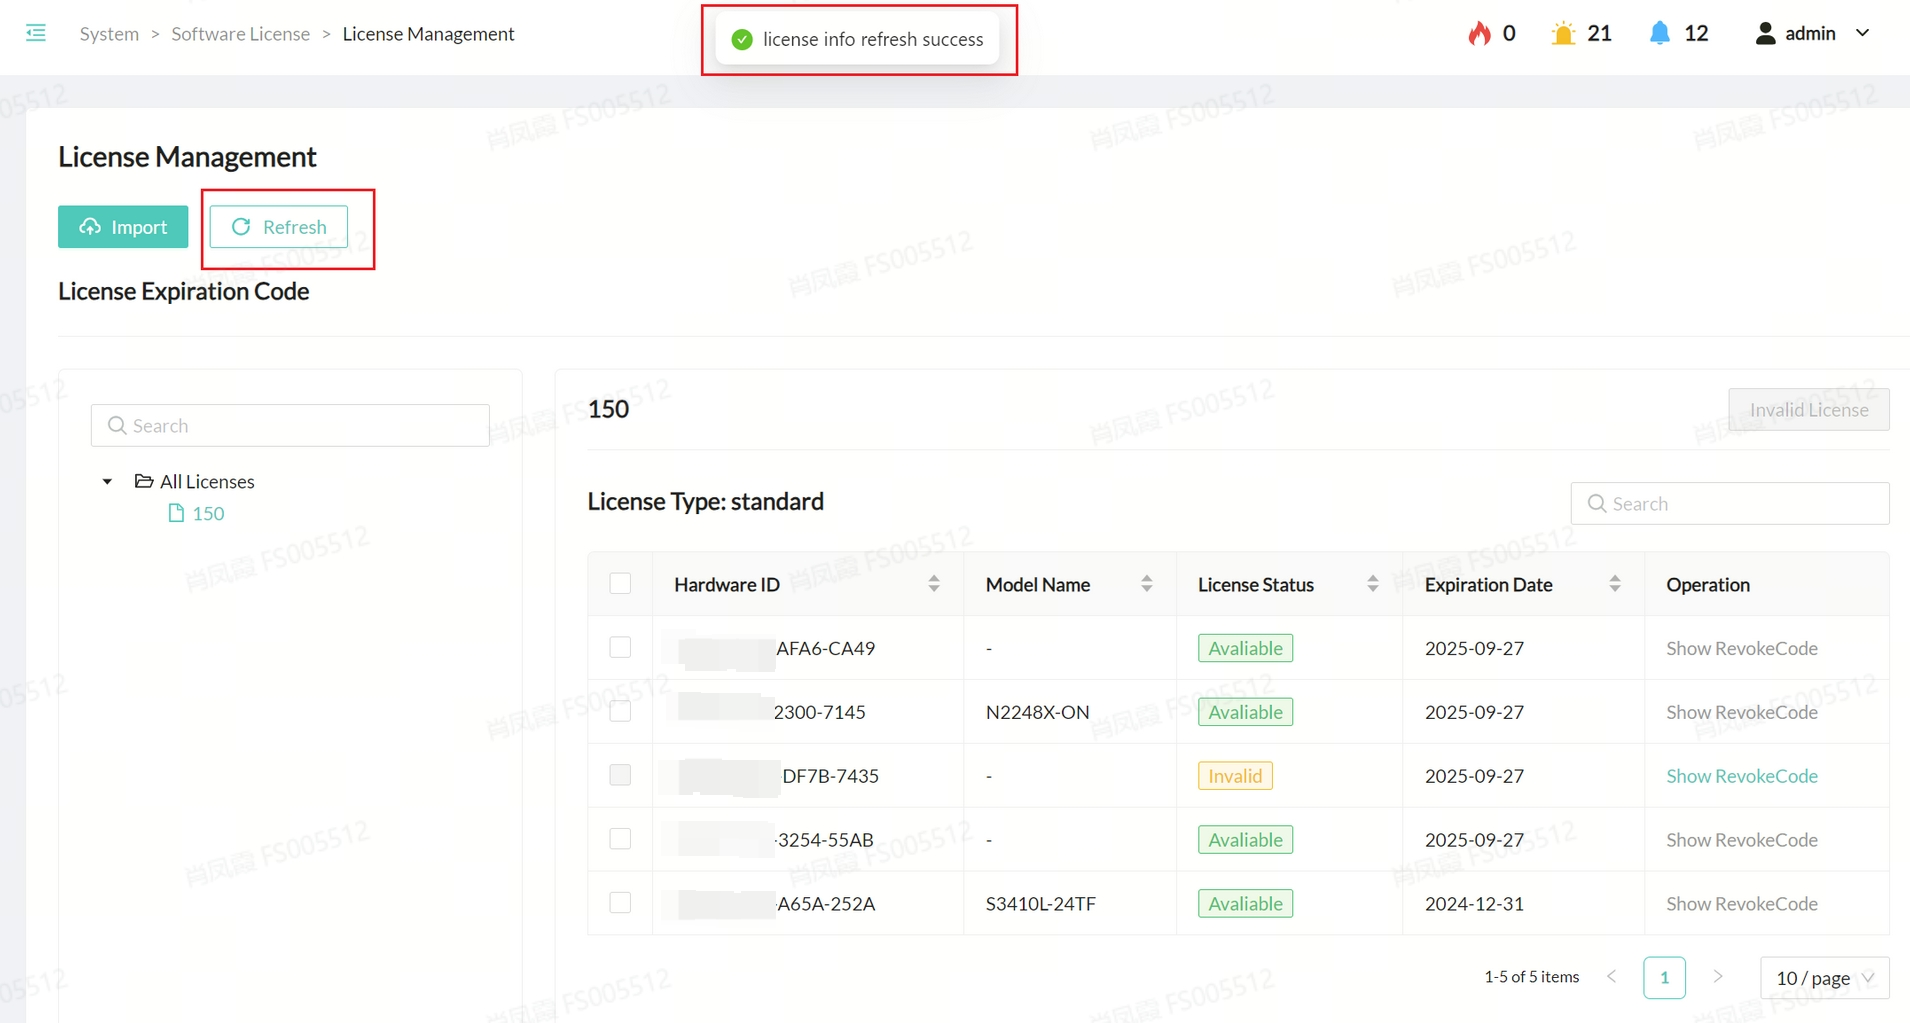The image size is (1910, 1023).
Task: Open the 10 / page size dropdown
Action: tap(1824, 978)
